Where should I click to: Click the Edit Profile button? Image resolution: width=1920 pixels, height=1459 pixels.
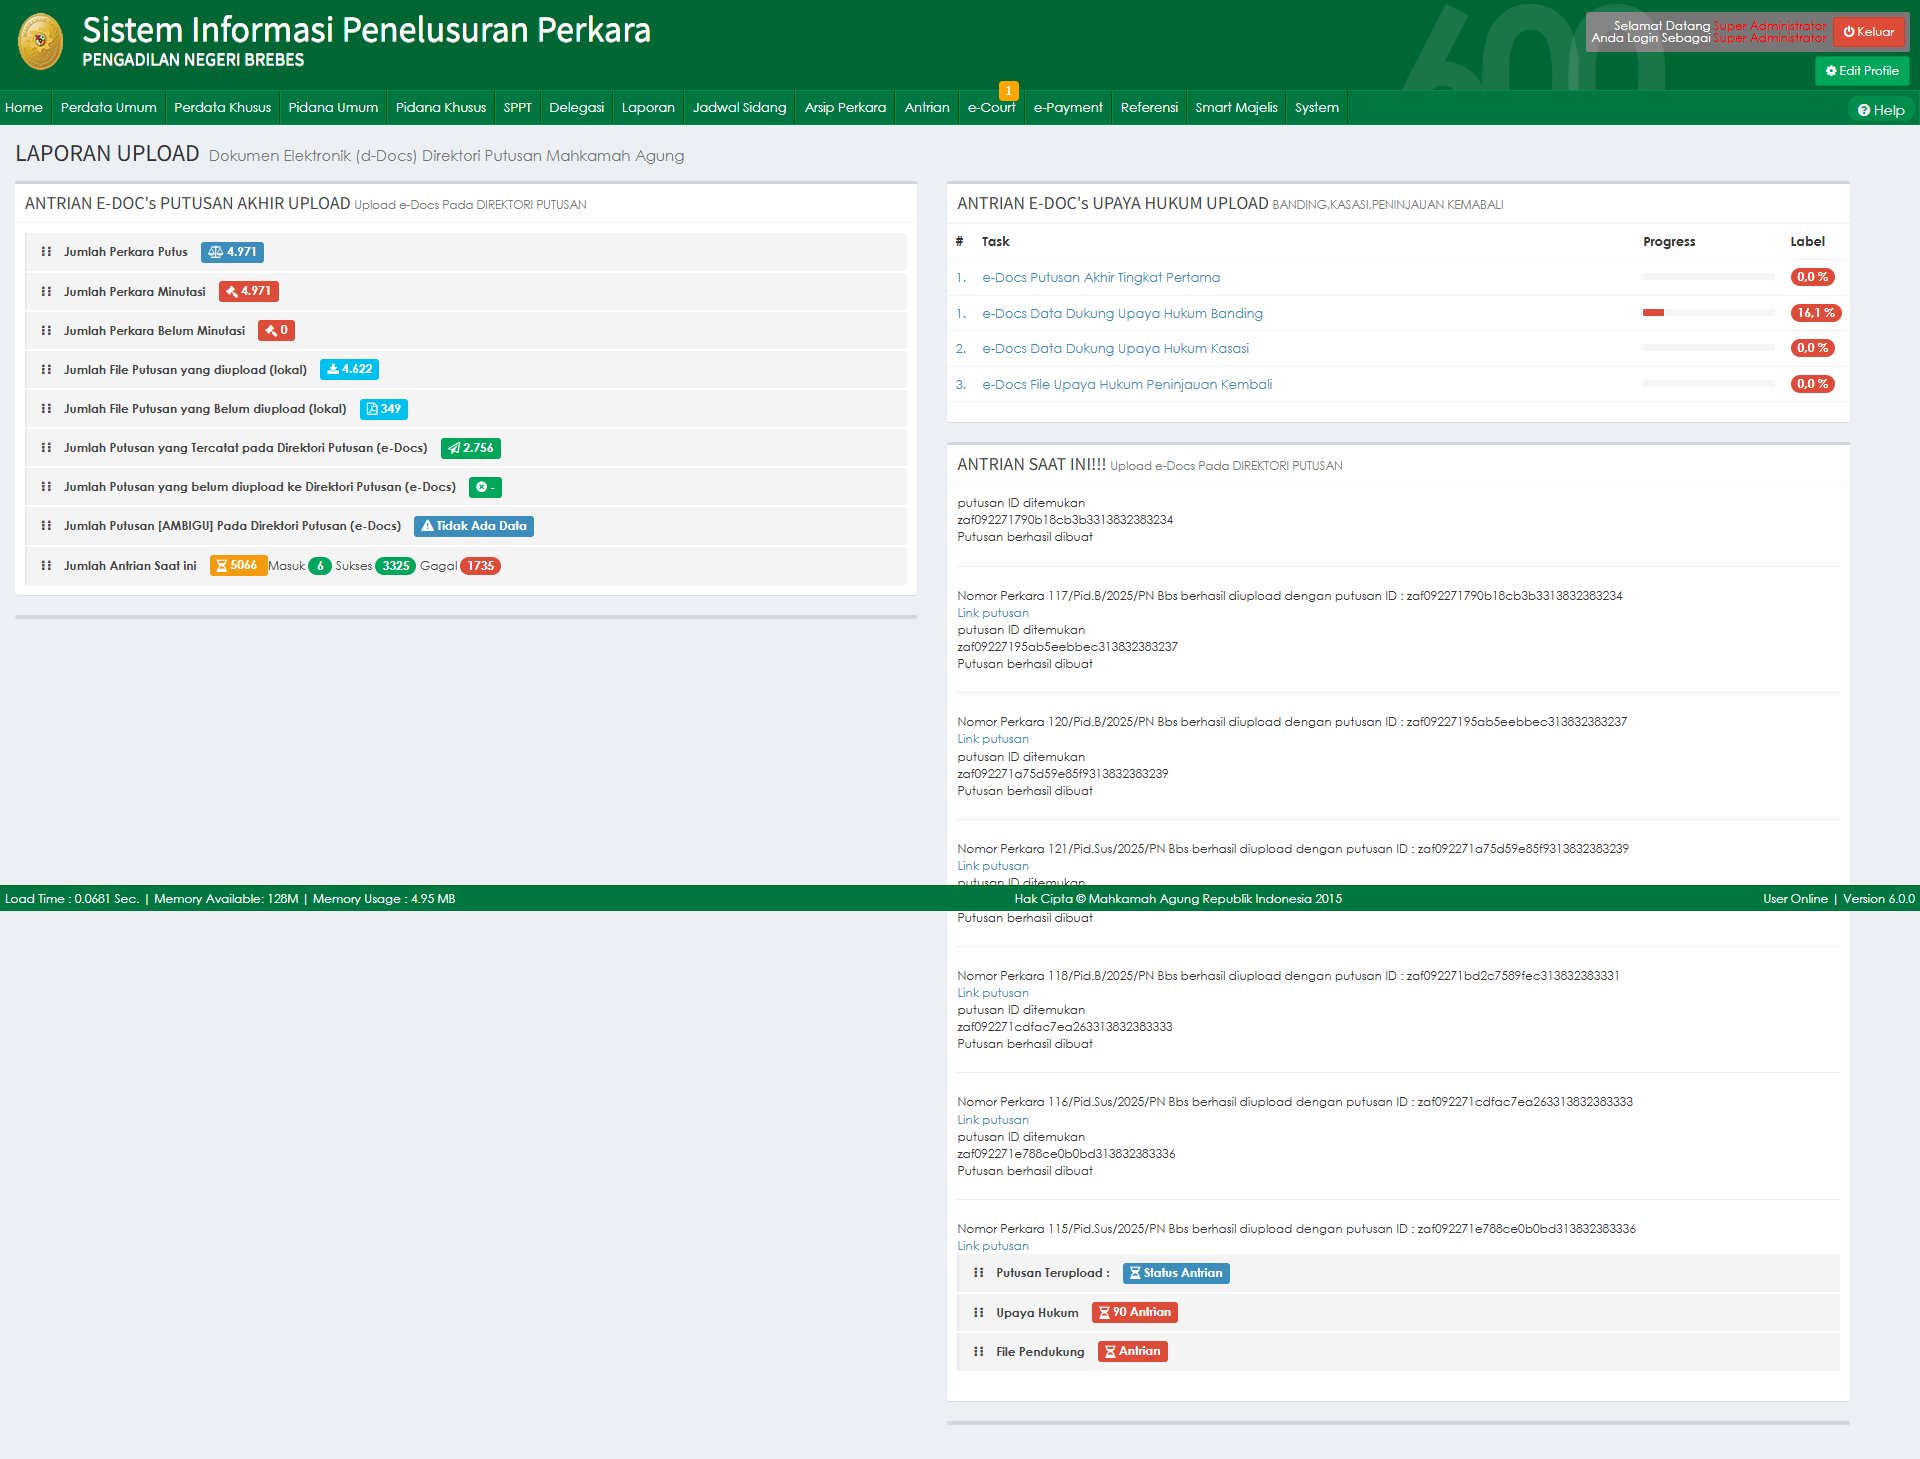pyautogui.click(x=1861, y=71)
